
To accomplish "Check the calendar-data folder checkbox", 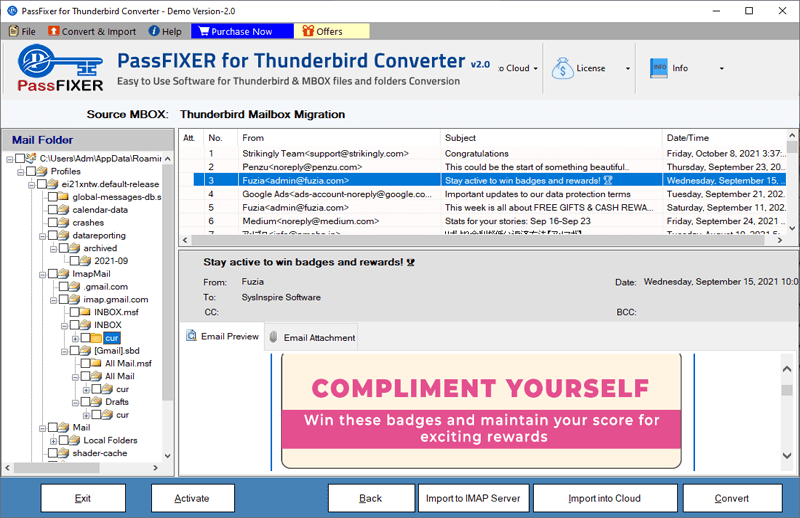I will coord(53,210).
